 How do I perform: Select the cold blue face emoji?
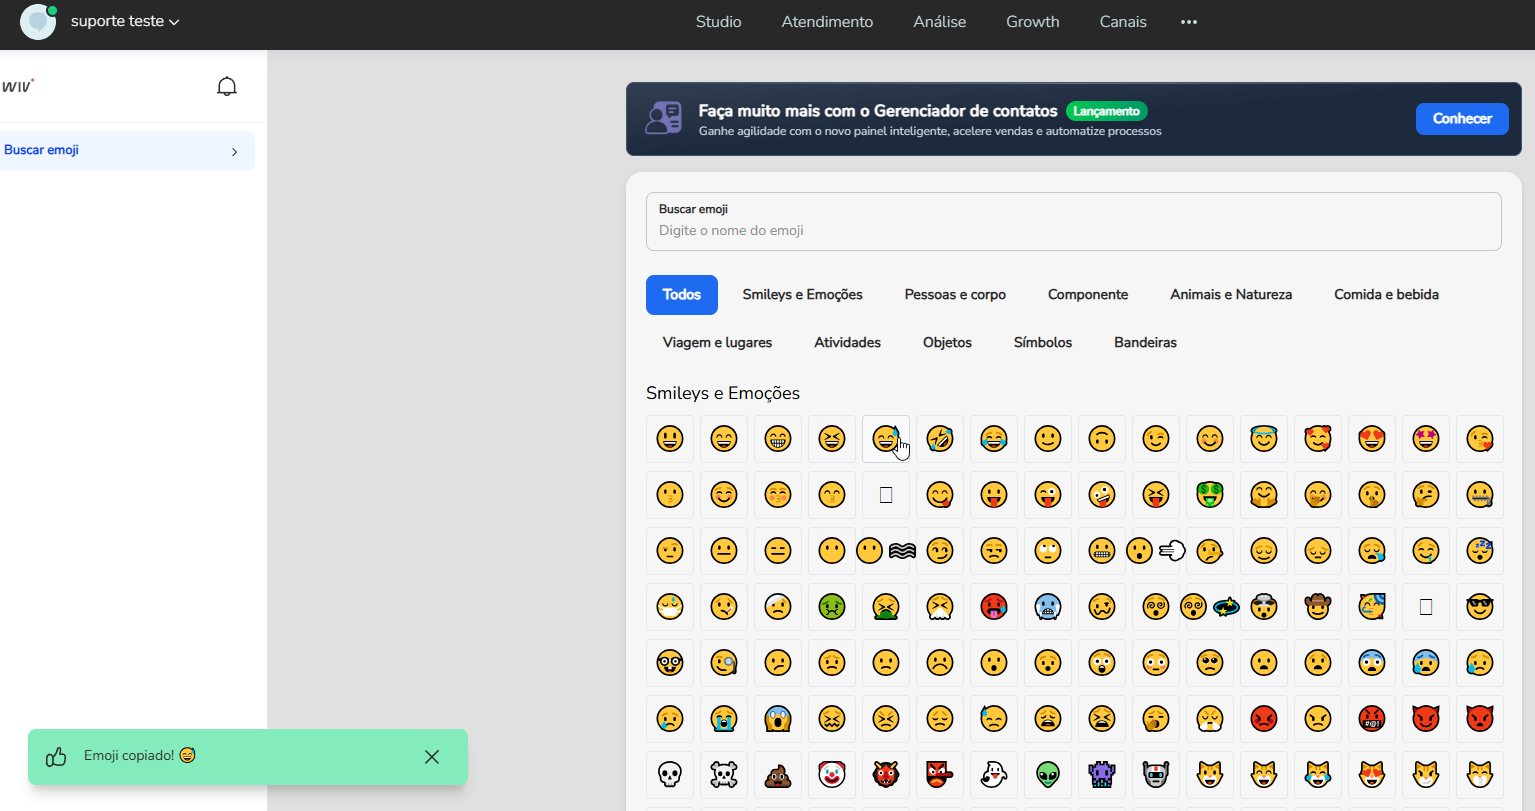click(1048, 607)
